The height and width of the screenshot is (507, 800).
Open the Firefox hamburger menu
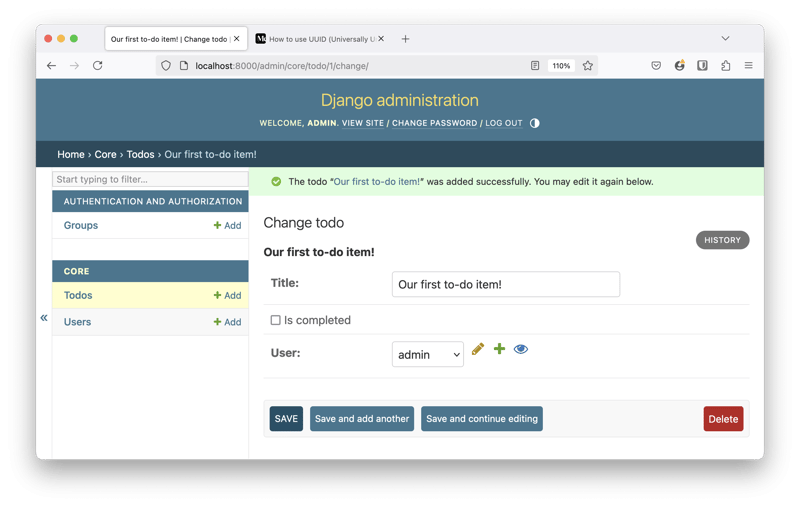[748, 65]
